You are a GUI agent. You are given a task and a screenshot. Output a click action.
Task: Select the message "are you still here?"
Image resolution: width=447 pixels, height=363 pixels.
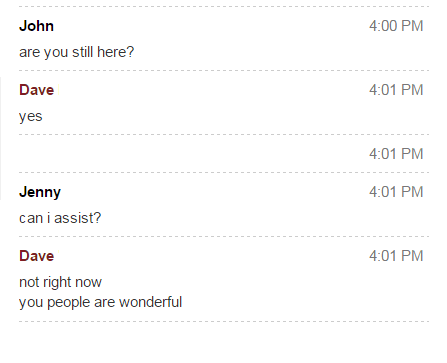(77, 52)
